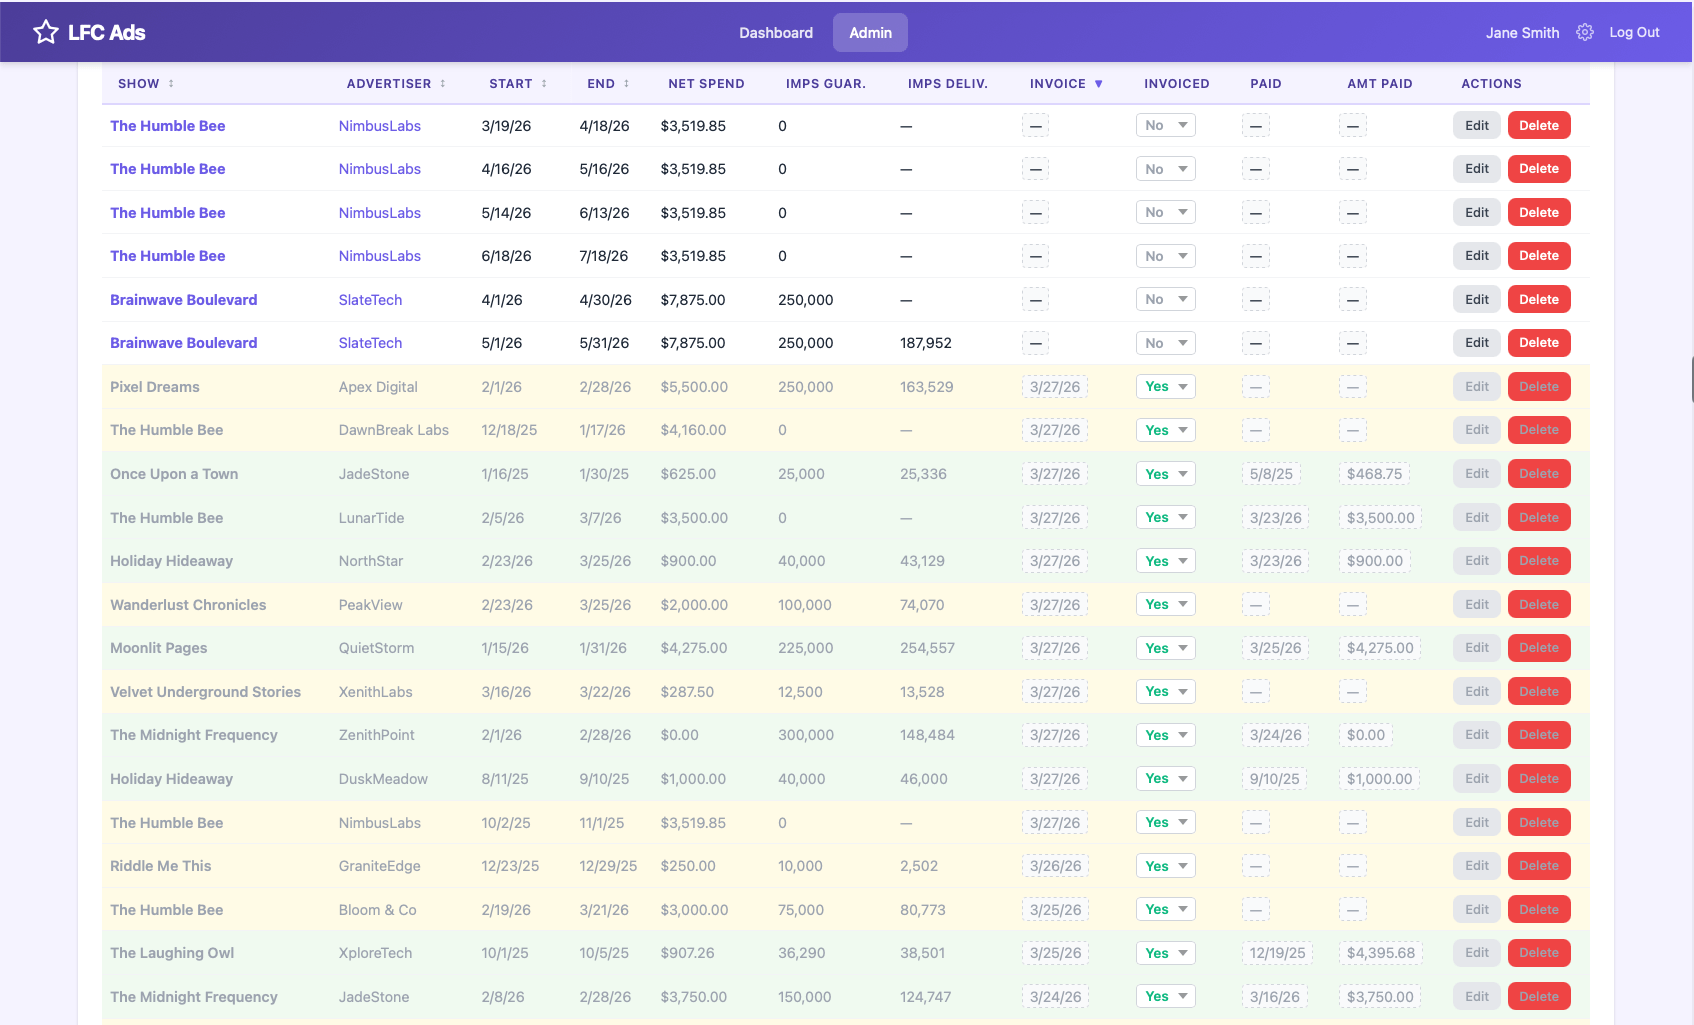Screen dimensions: 1694x1025
Task: Select the Admin tab
Action: (869, 32)
